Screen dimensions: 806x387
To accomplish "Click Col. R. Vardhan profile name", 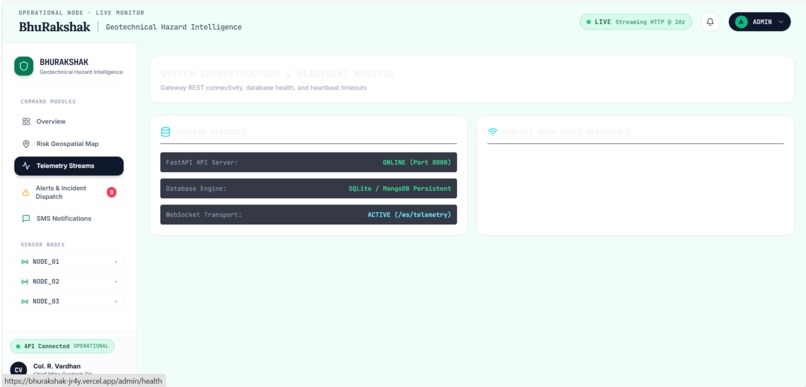I will [x=57, y=366].
